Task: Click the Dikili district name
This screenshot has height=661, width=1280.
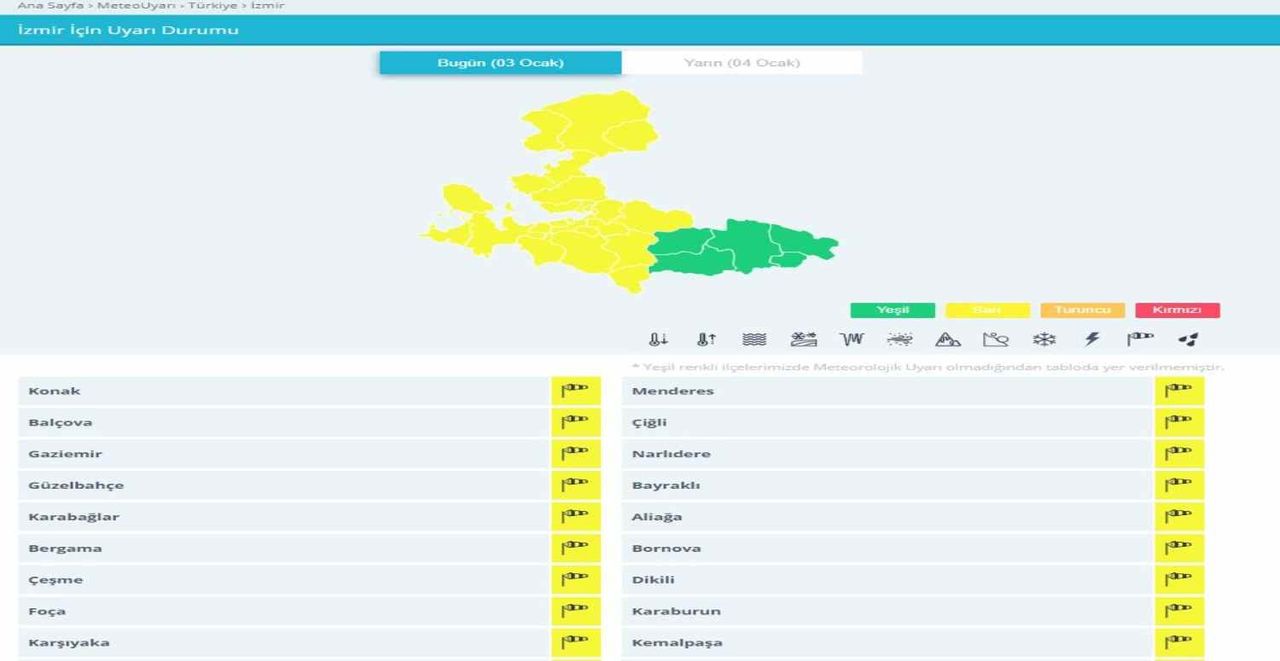Action: pos(654,580)
